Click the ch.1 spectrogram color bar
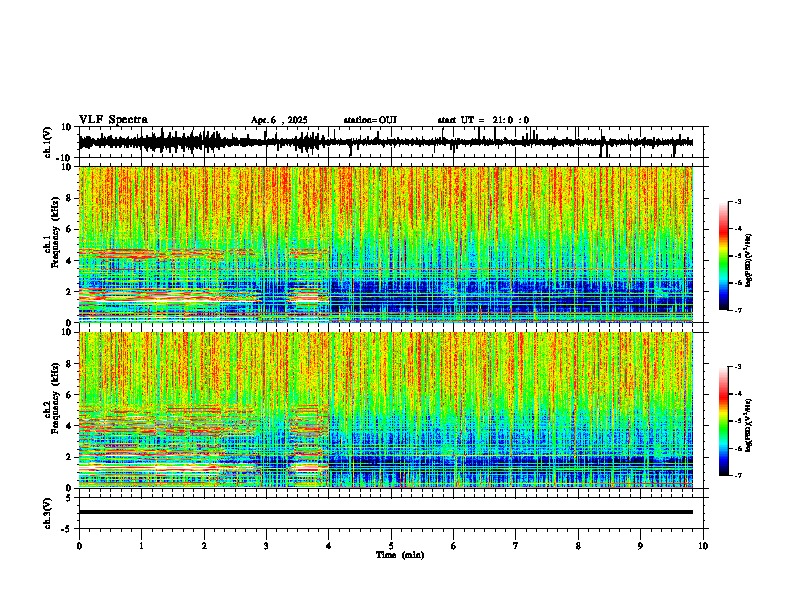This screenshot has height=612, width=792. click(x=724, y=256)
